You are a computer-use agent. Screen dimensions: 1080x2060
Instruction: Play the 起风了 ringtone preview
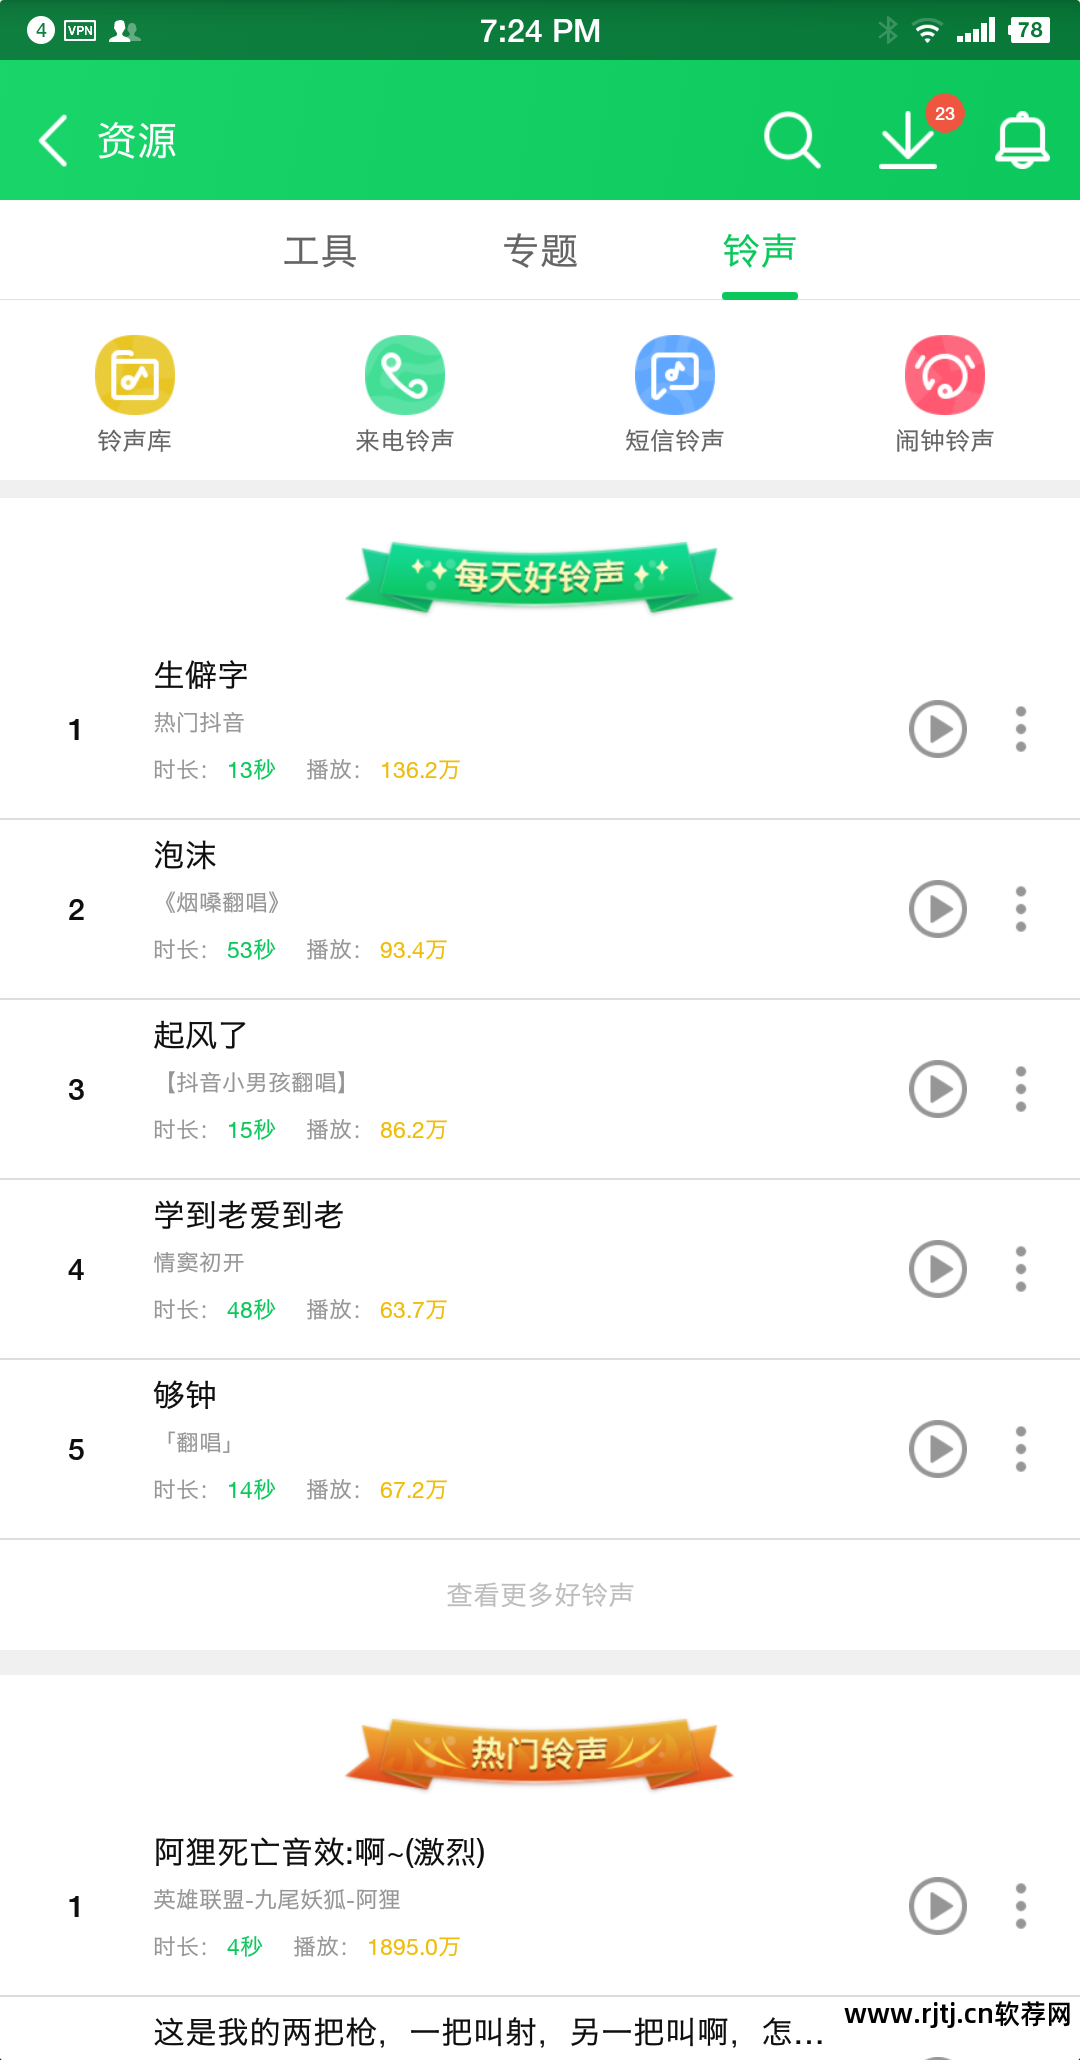tap(937, 1089)
